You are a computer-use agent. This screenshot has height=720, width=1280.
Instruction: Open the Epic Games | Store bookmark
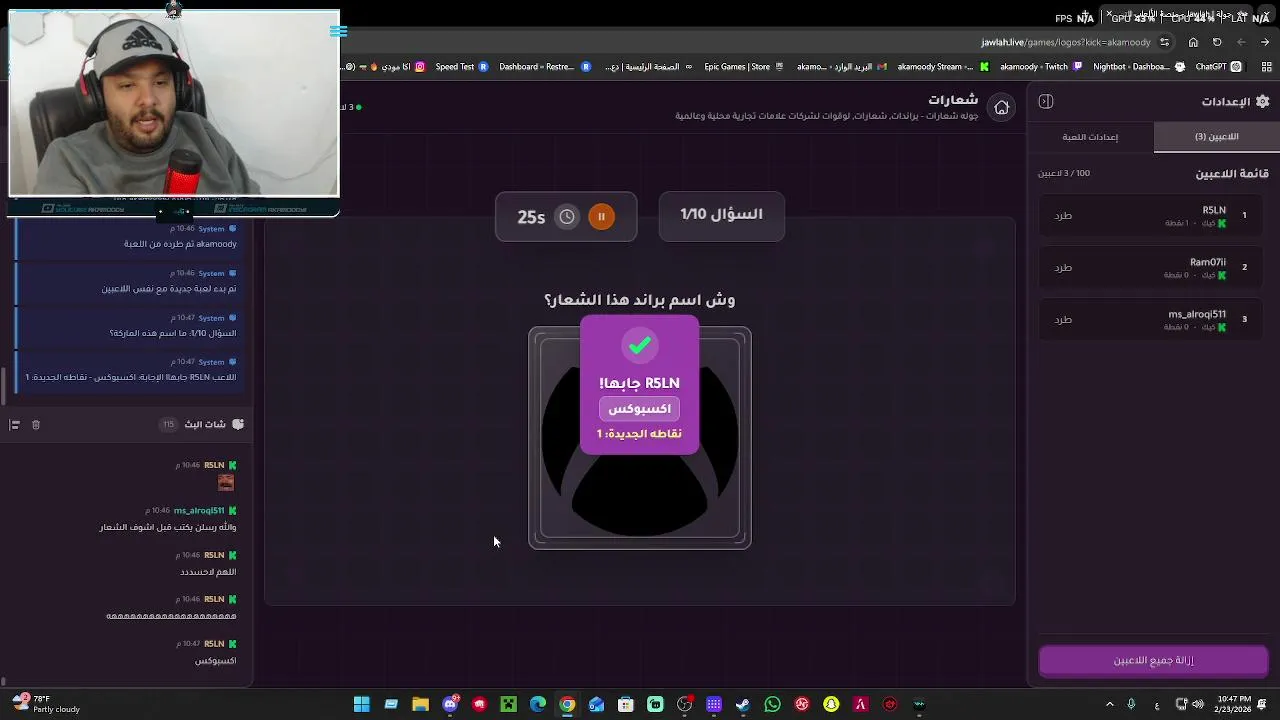[x=744, y=67]
